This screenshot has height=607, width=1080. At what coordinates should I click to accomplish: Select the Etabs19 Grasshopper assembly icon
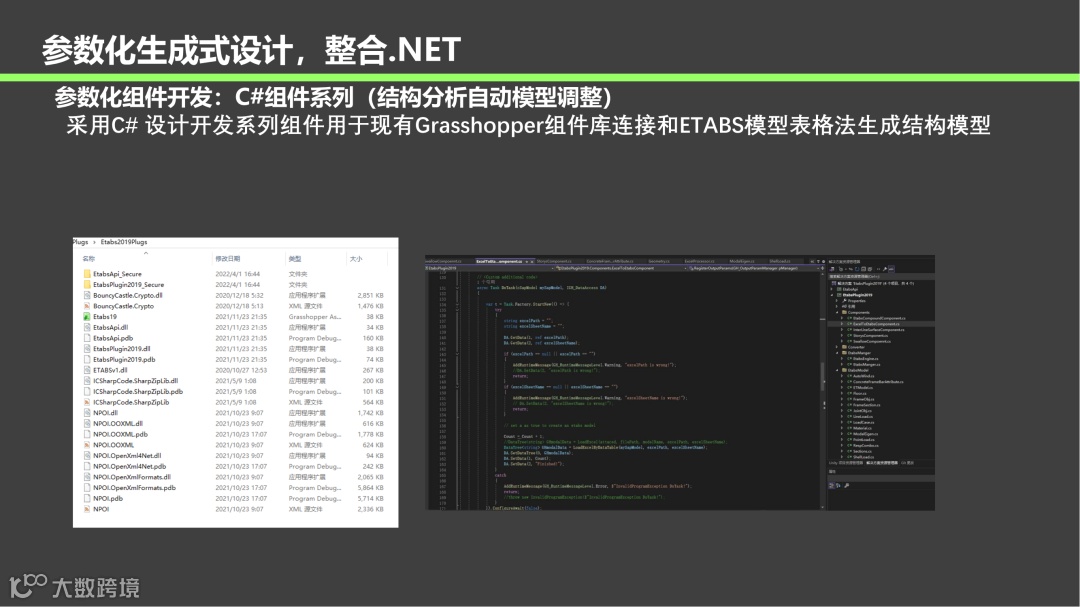[87, 316]
